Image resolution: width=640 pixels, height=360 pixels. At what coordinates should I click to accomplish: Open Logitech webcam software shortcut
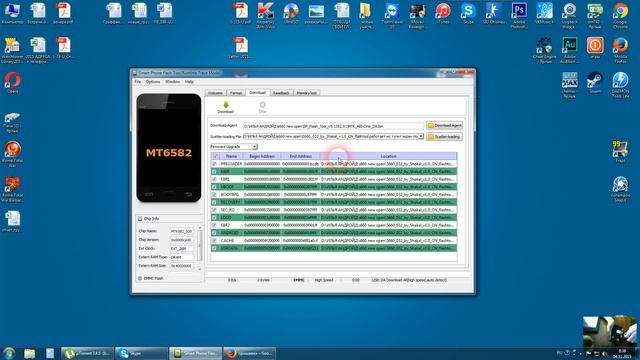tap(570, 15)
